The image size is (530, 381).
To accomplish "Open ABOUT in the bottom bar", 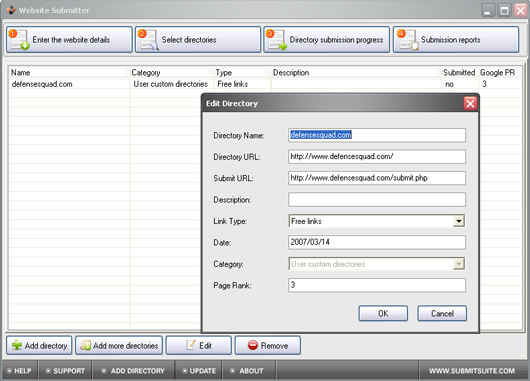I will click(x=247, y=371).
